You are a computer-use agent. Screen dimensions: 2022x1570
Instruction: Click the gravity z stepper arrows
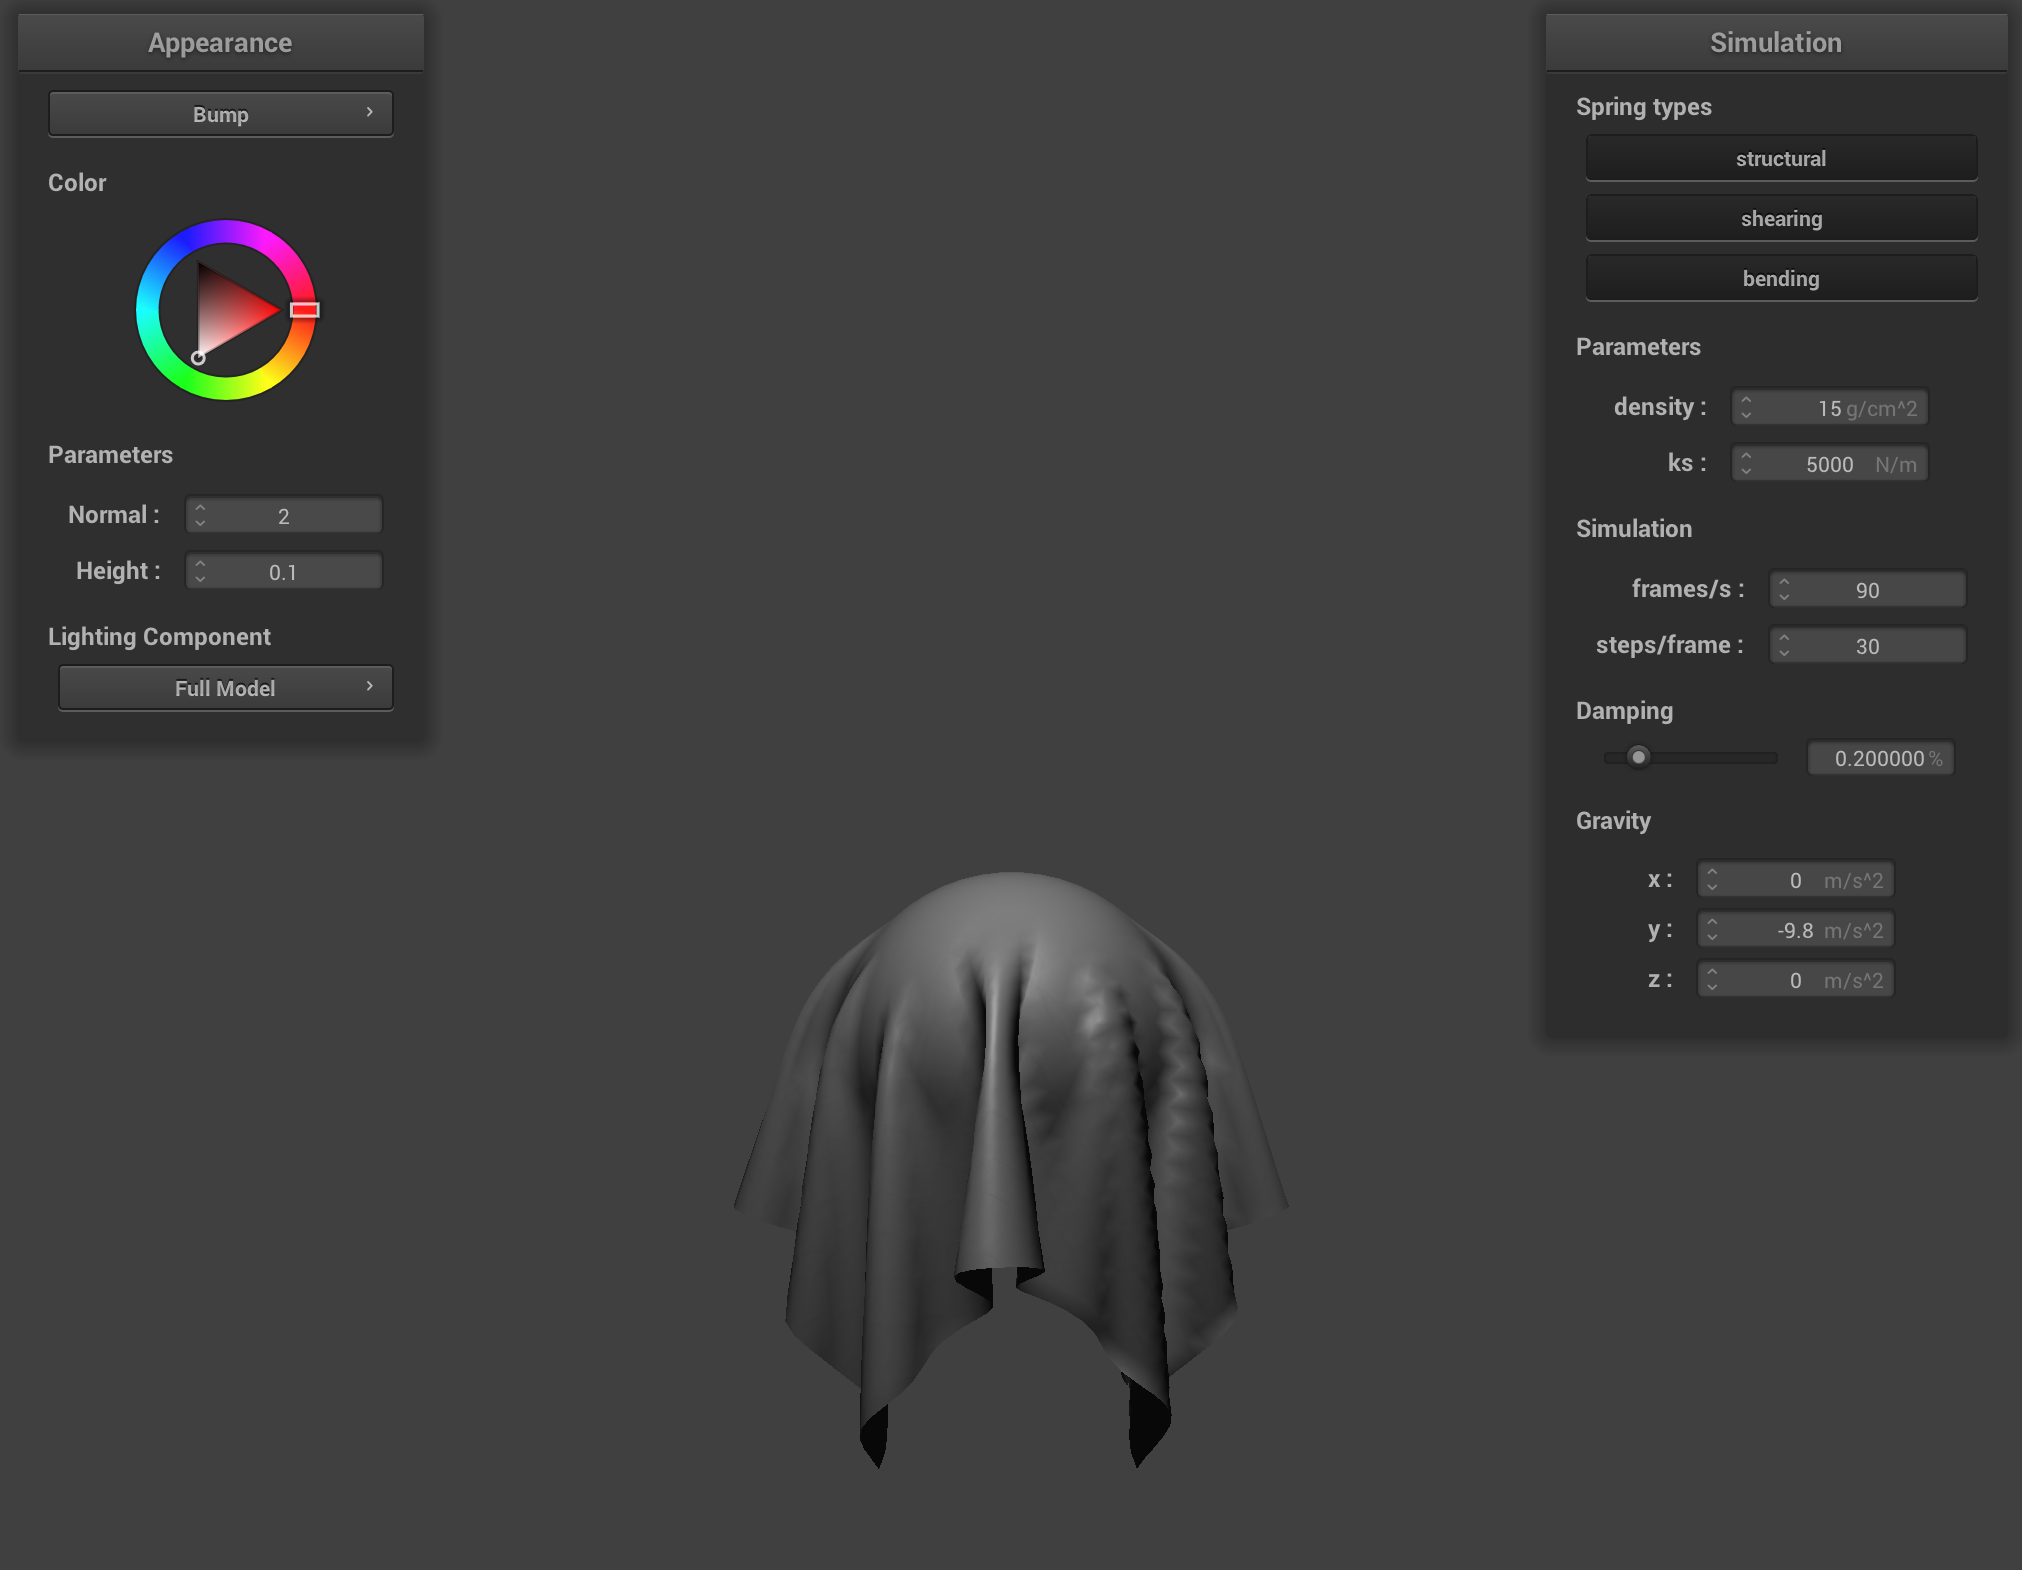pyautogui.click(x=1712, y=979)
